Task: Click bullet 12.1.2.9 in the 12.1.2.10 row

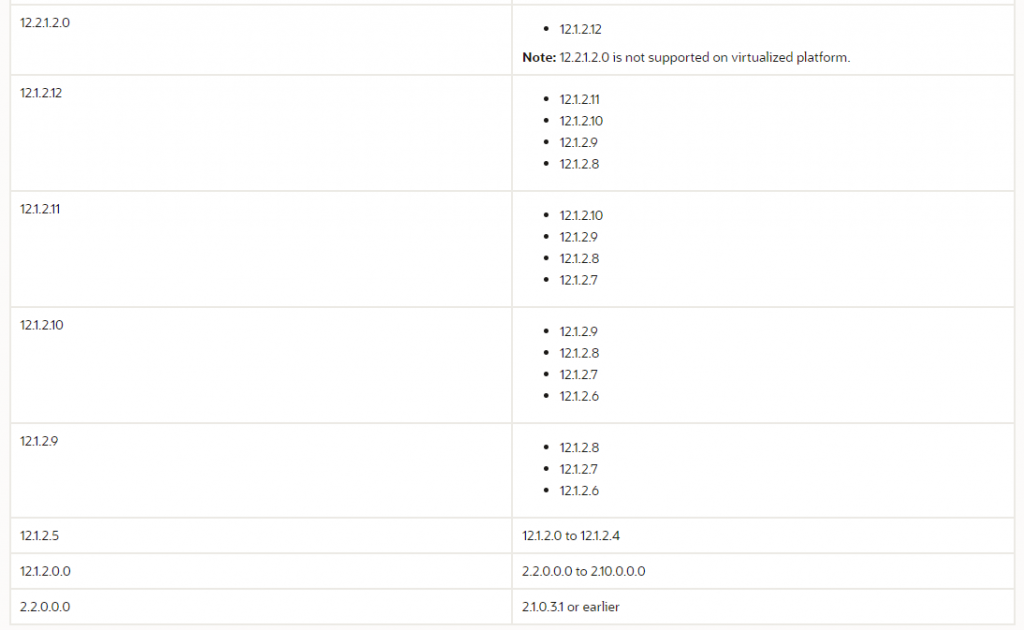Action: (x=578, y=332)
